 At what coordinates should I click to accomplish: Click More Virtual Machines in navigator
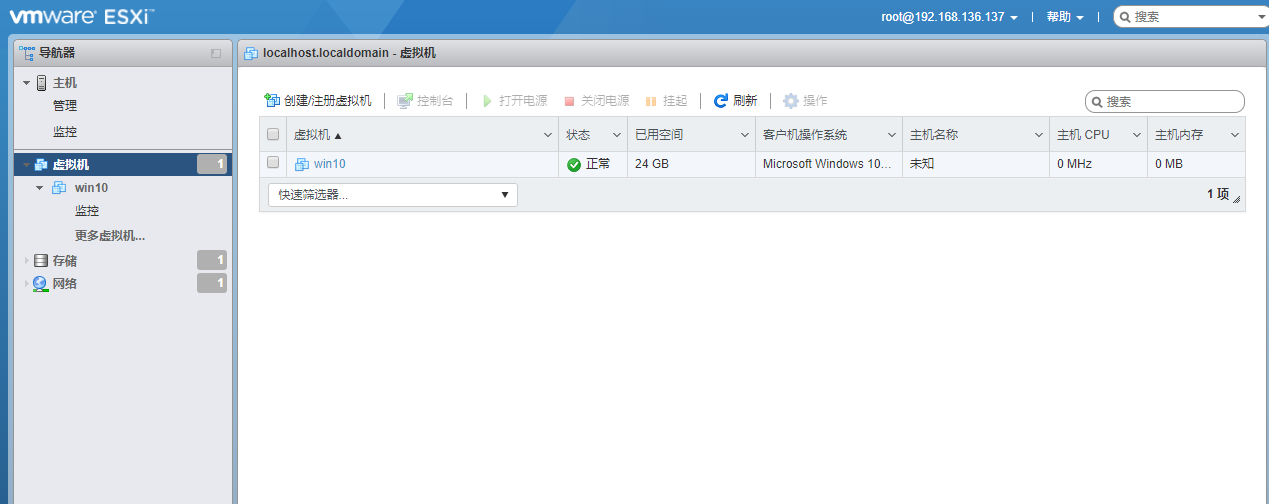click(x=110, y=236)
